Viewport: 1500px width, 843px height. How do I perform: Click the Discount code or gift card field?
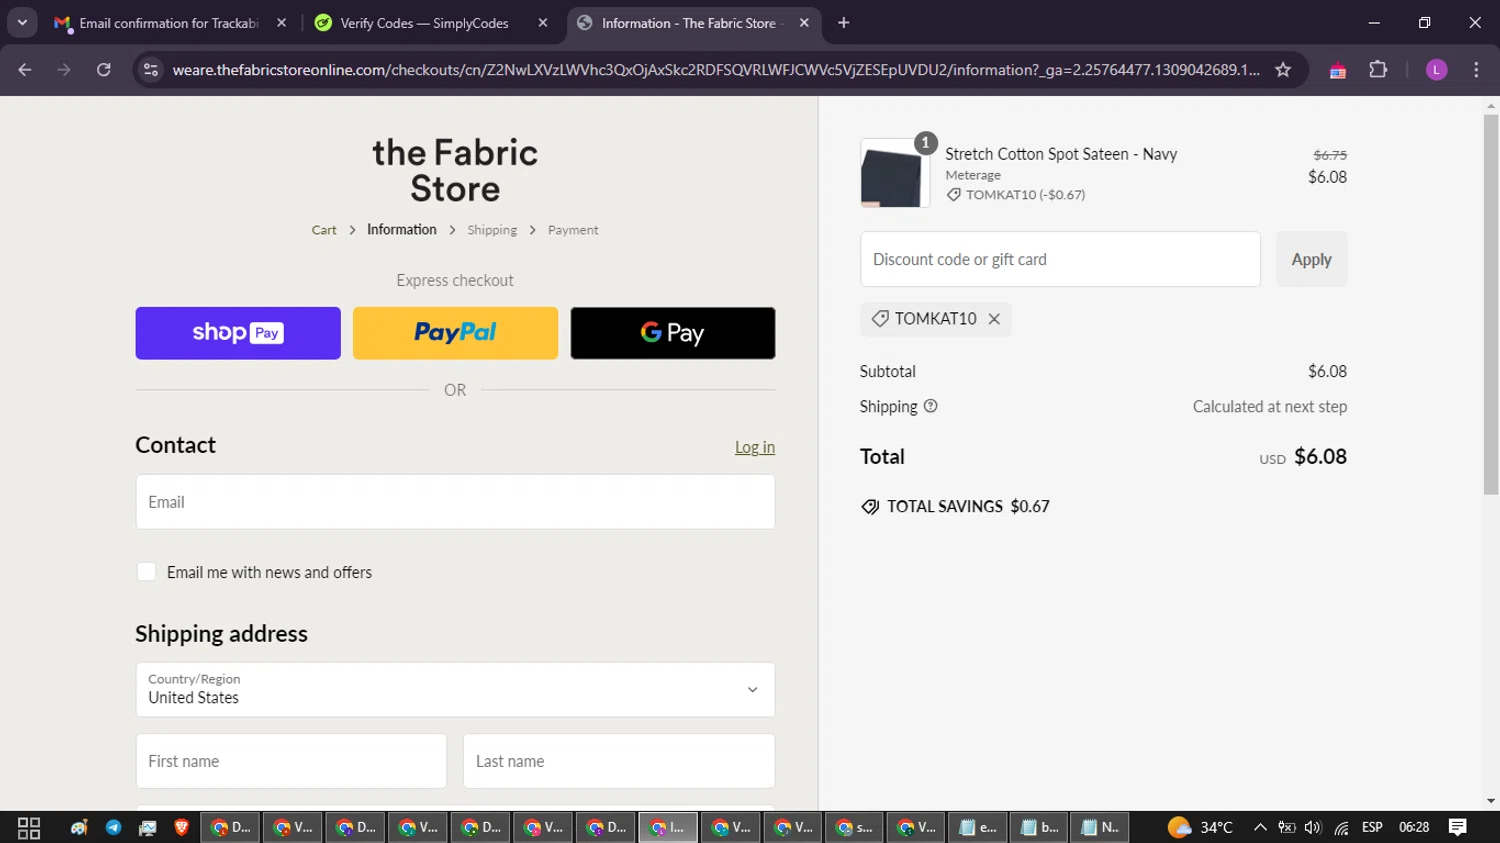pyautogui.click(x=1060, y=259)
